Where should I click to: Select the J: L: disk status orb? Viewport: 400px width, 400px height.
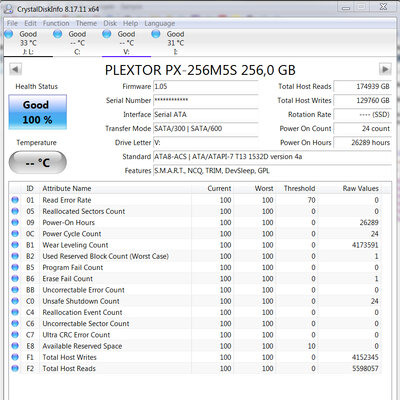pyautogui.click(x=8, y=34)
